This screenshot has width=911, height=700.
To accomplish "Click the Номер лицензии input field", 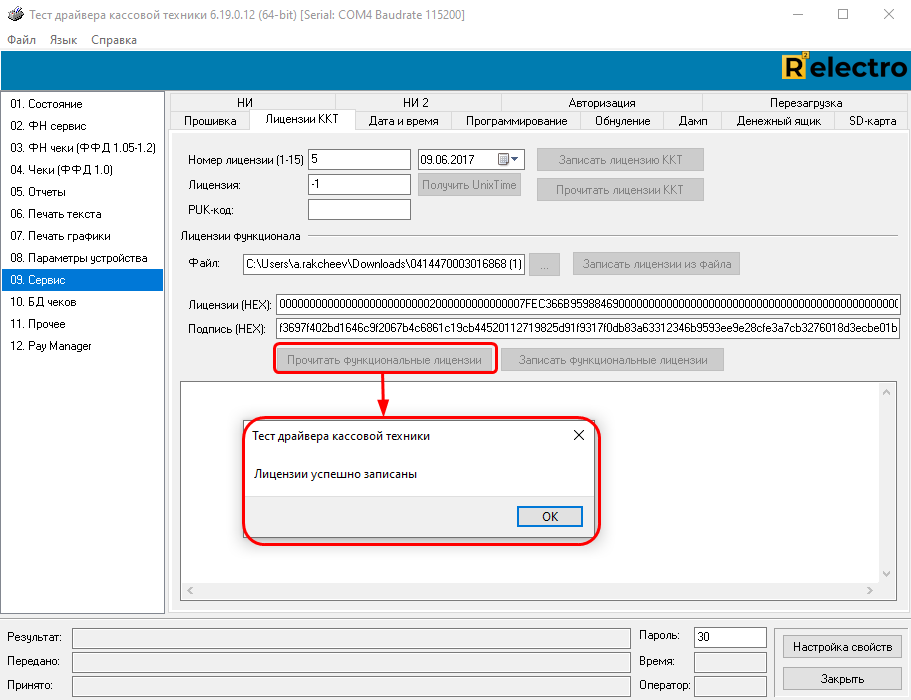I will coord(359,159).
